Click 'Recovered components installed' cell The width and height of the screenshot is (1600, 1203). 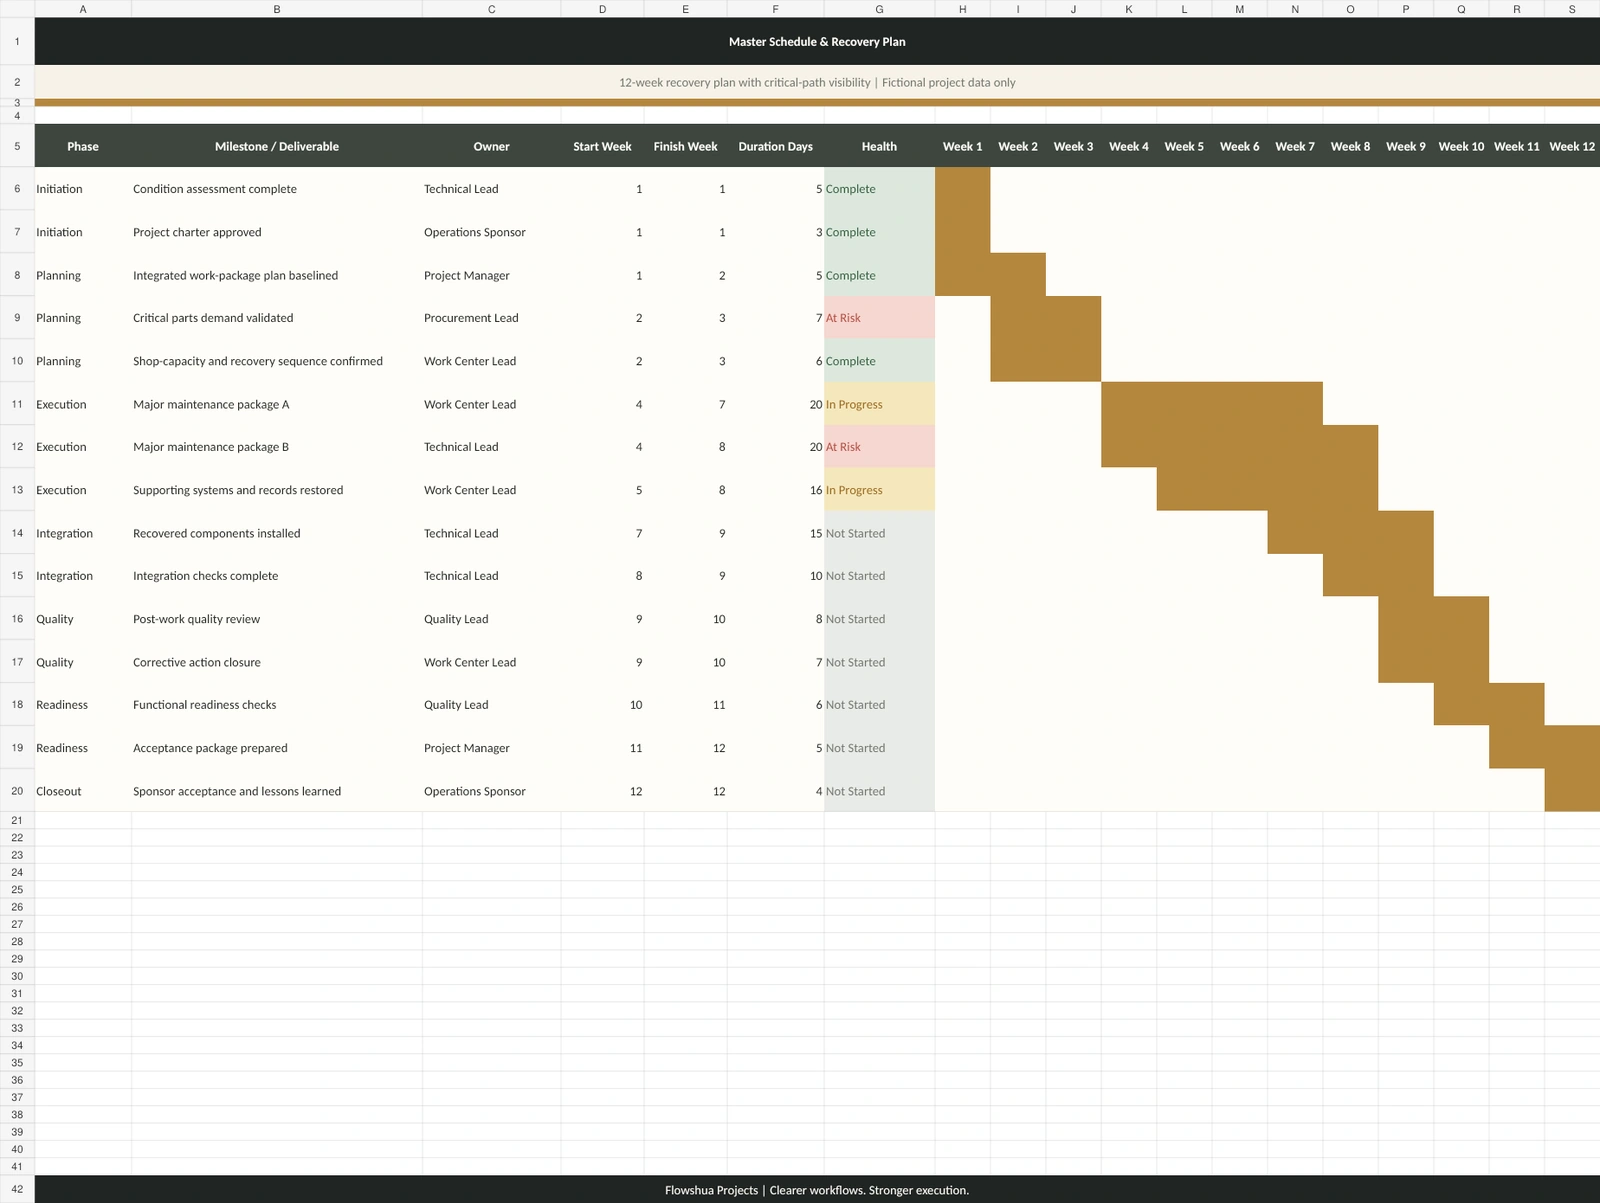277,533
